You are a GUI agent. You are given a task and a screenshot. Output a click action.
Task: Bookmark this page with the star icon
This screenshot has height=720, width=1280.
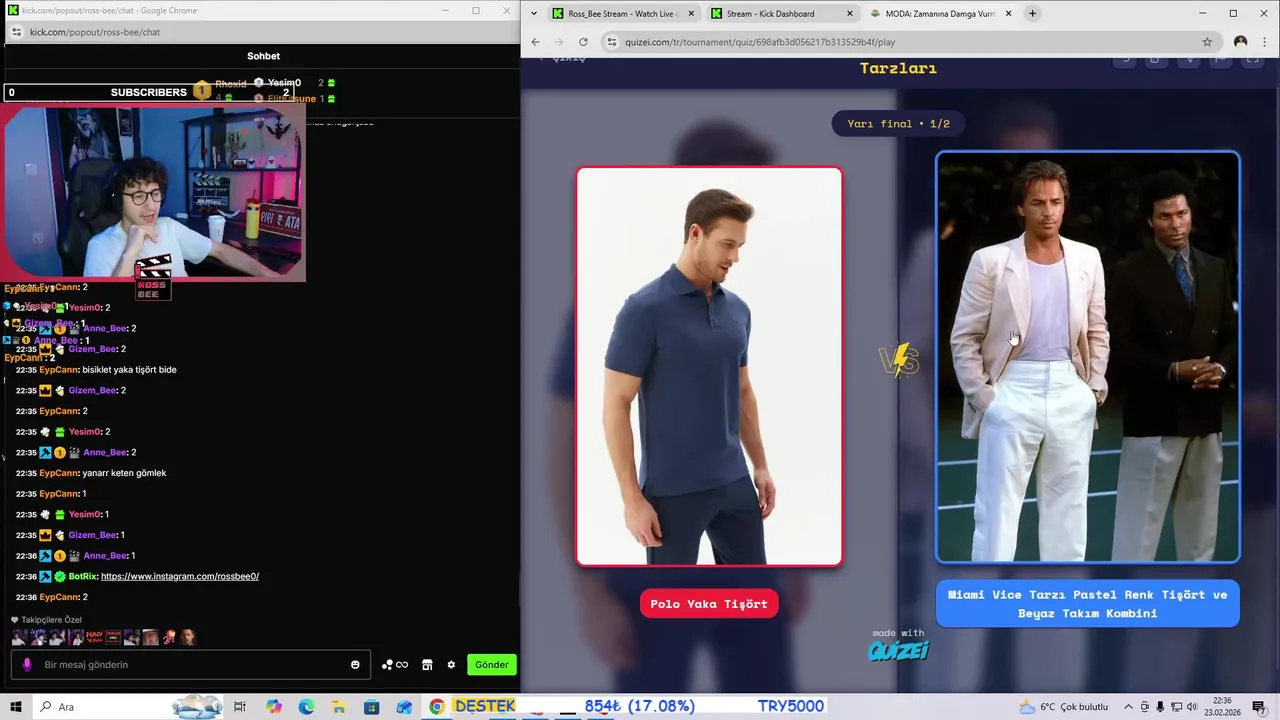[1207, 42]
